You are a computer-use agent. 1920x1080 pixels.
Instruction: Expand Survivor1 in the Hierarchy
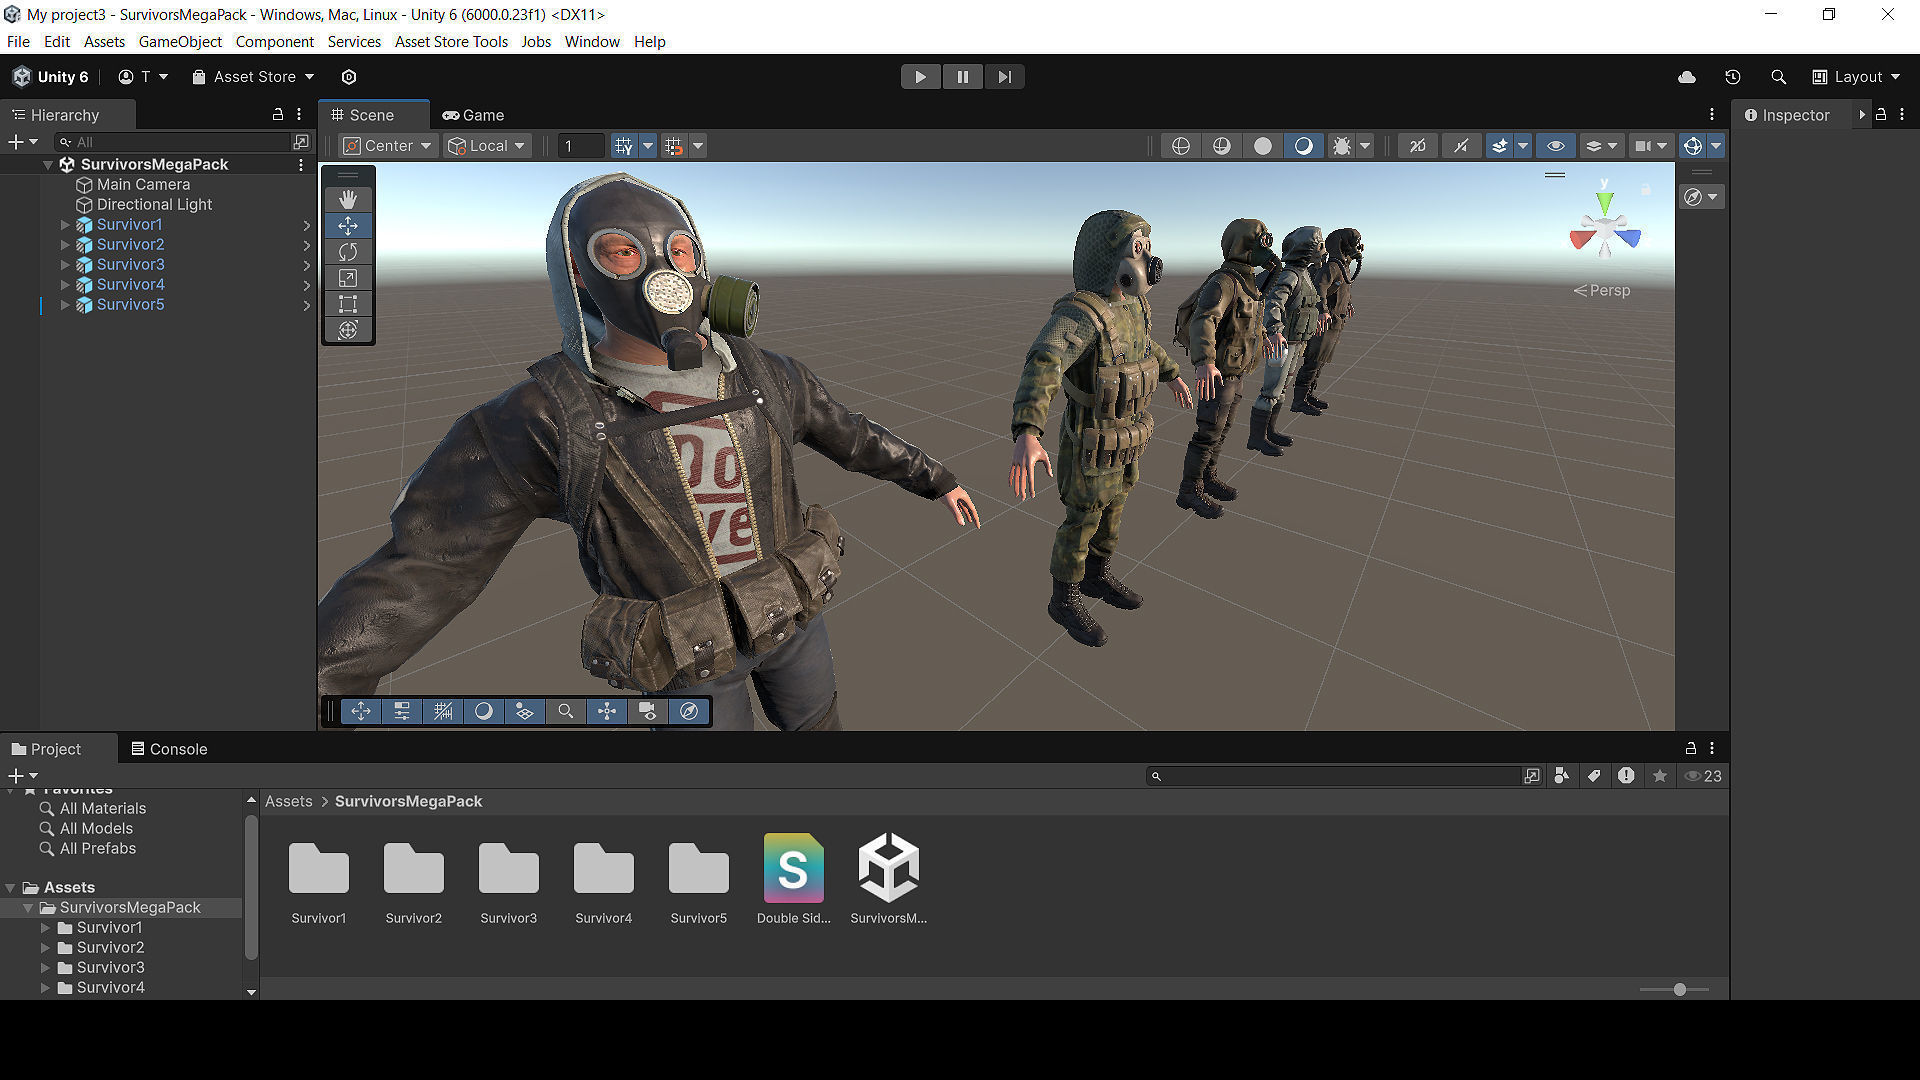point(65,225)
